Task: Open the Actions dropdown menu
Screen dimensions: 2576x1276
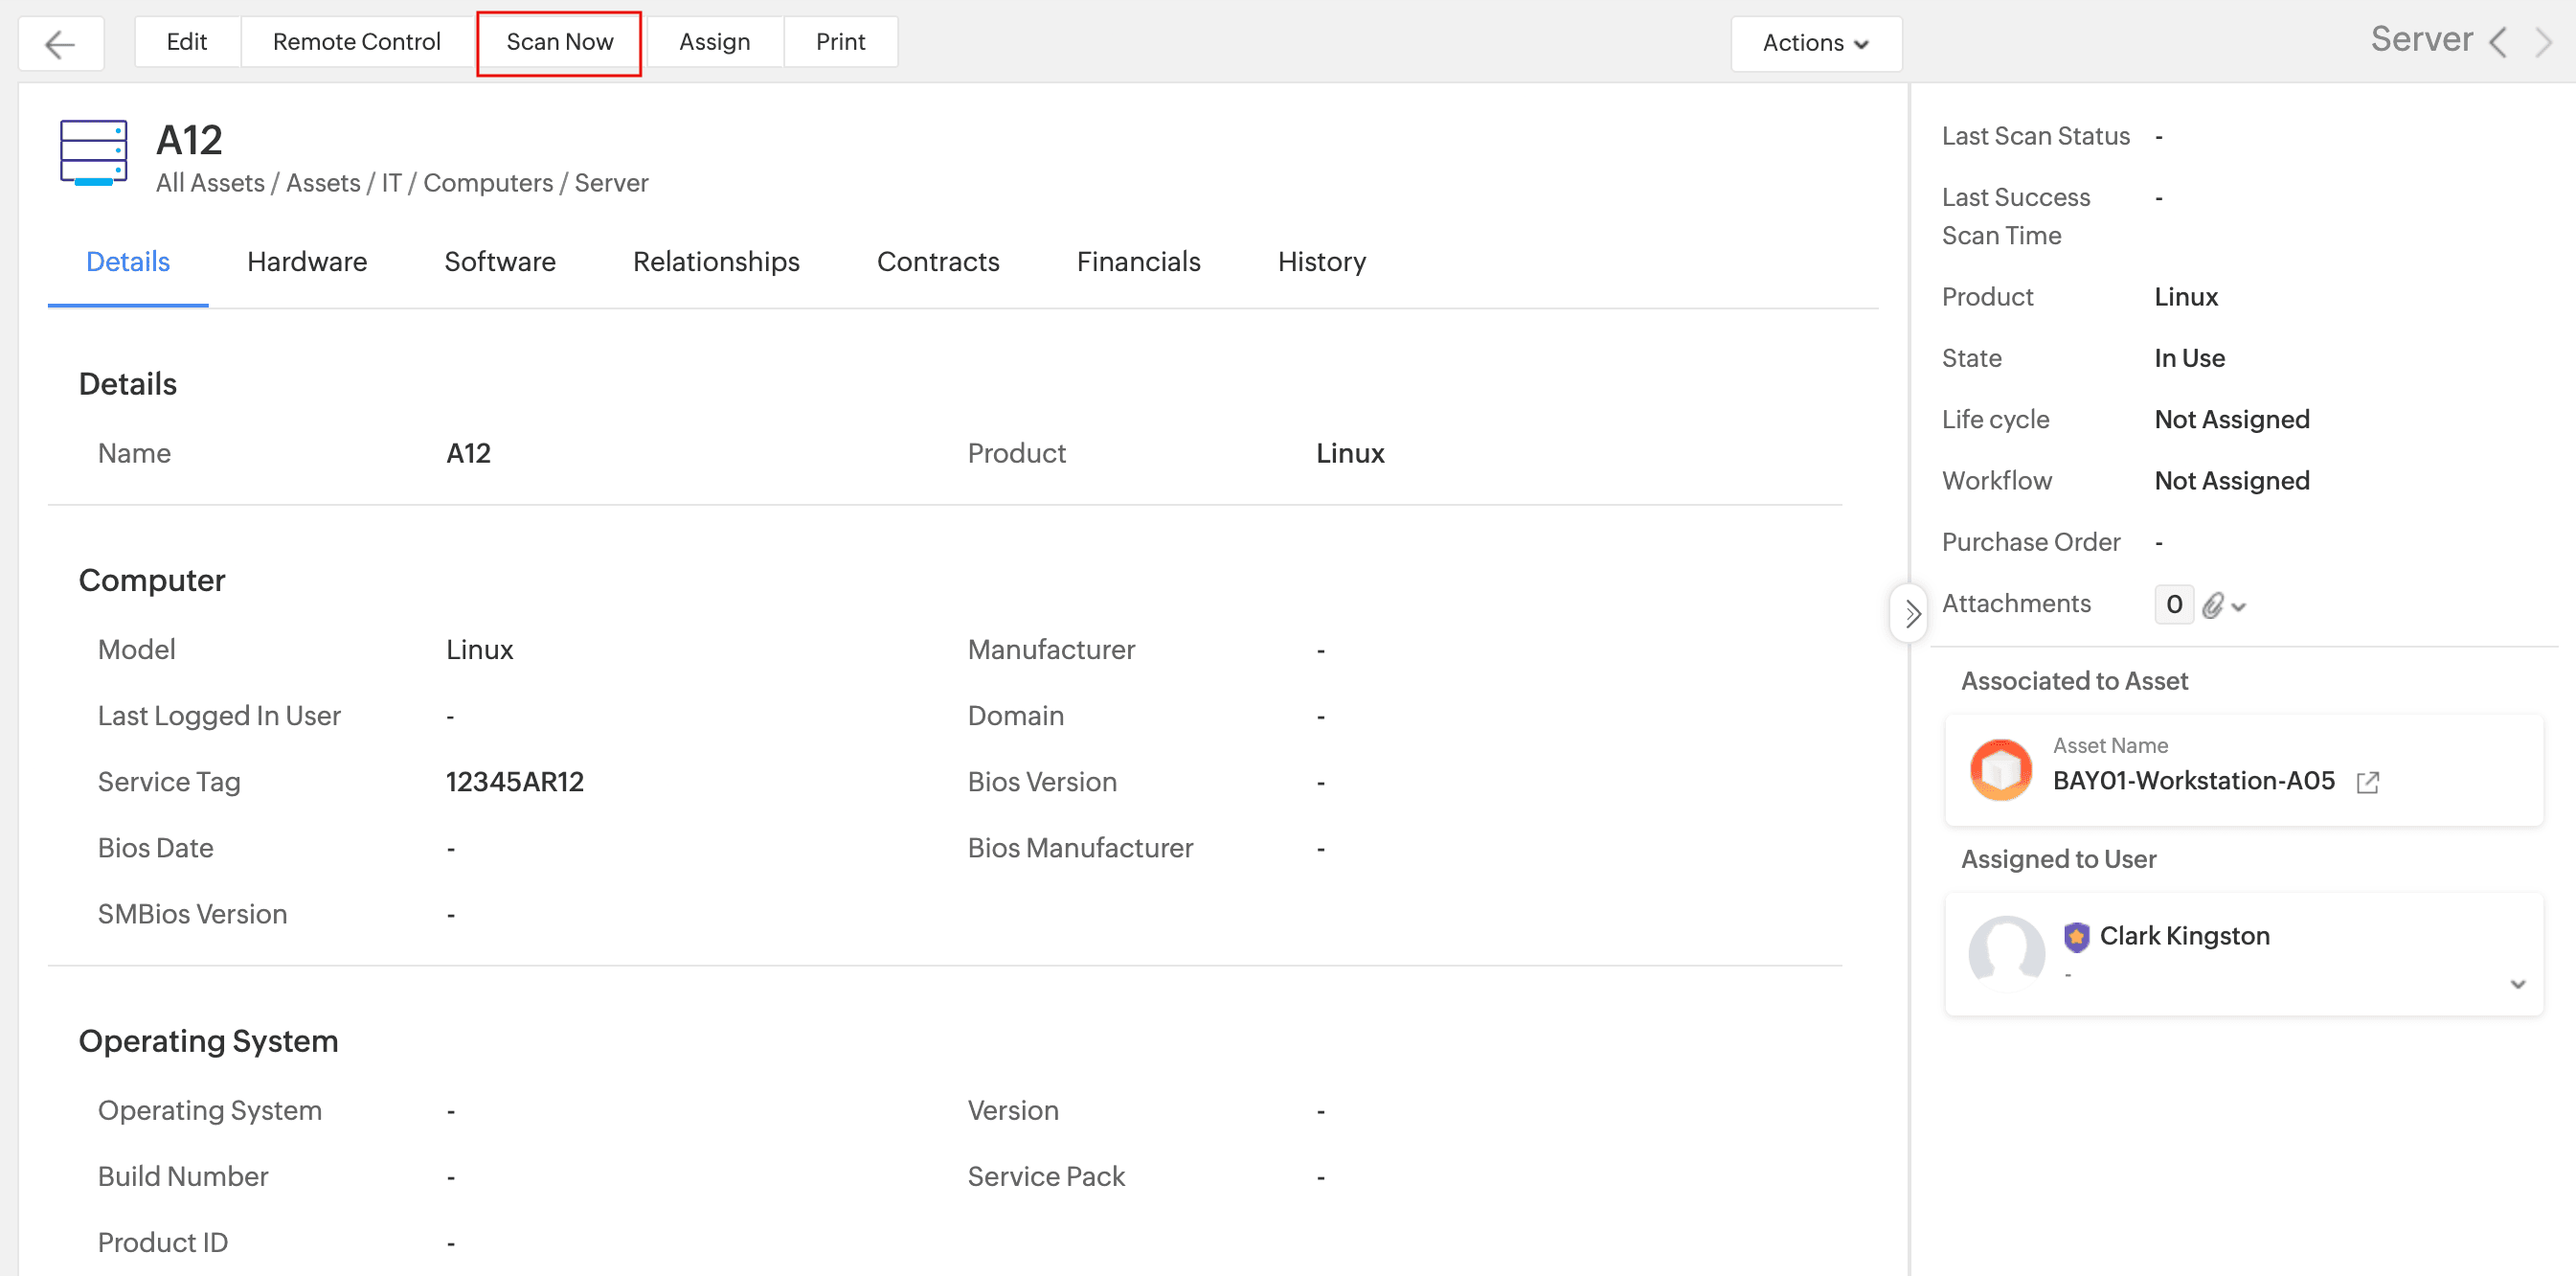Action: (1815, 43)
